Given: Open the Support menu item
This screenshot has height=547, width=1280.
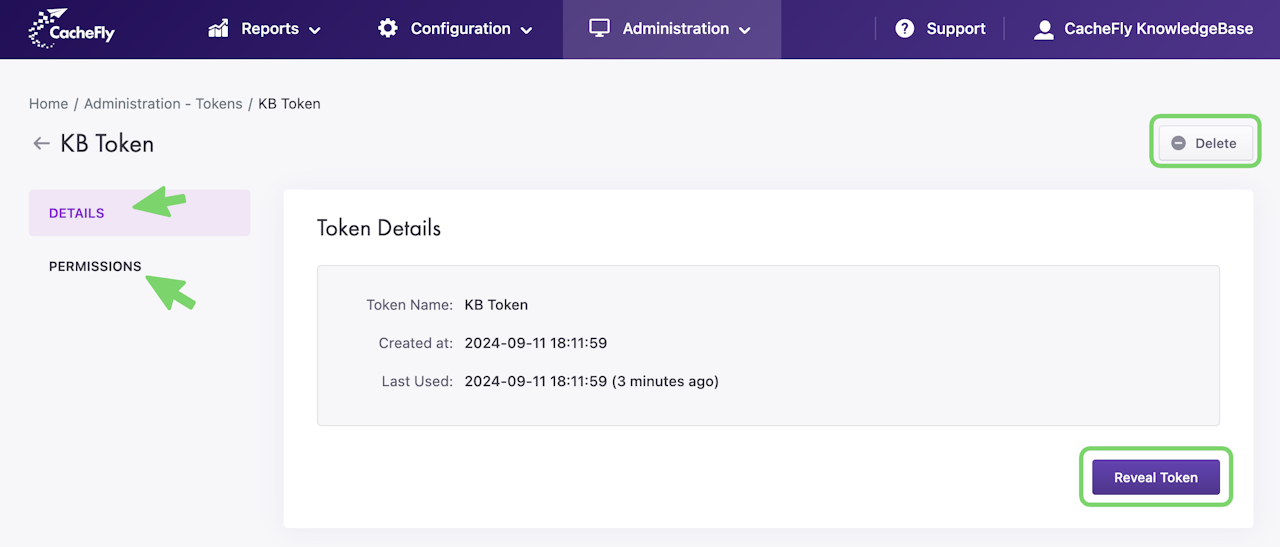Looking at the screenshot, I should point(955,29).
